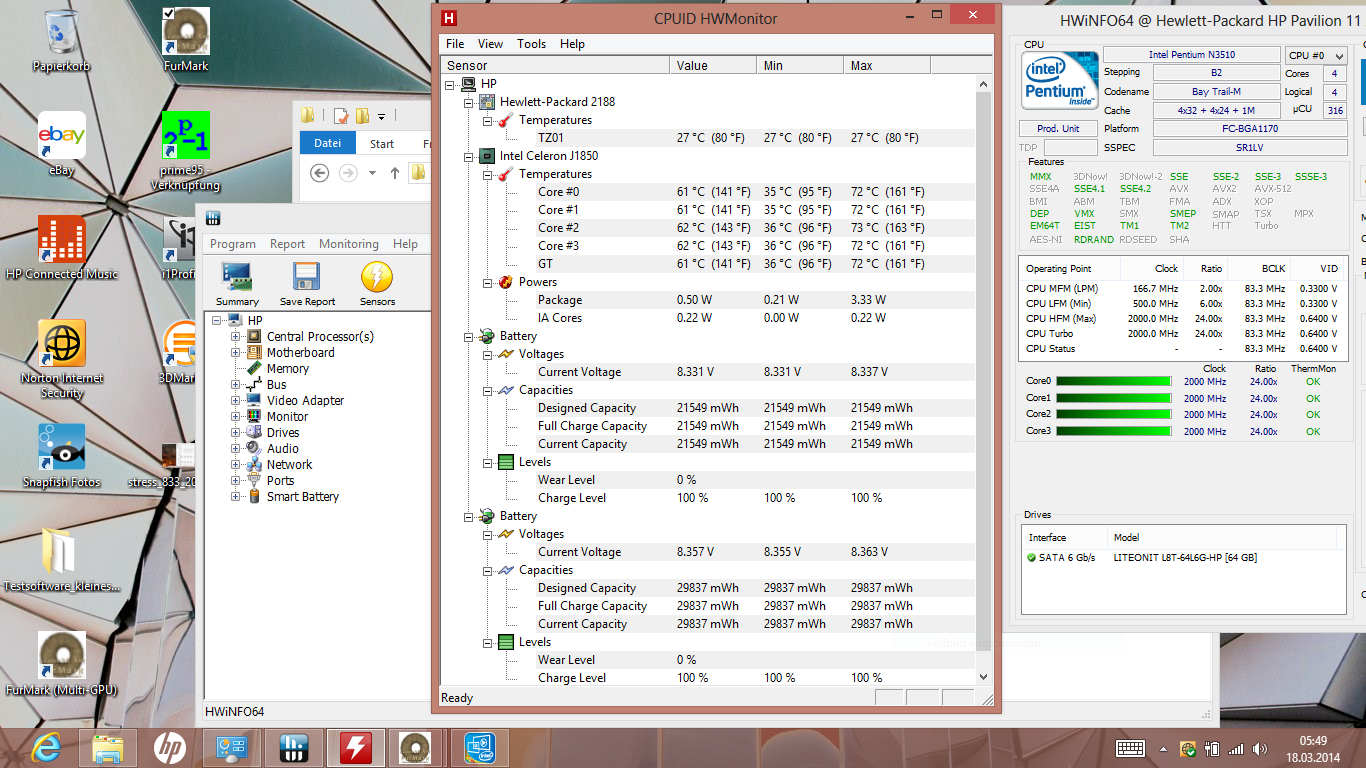Click the Value column header
The image size is (1366, 768).
coord(712,65)
